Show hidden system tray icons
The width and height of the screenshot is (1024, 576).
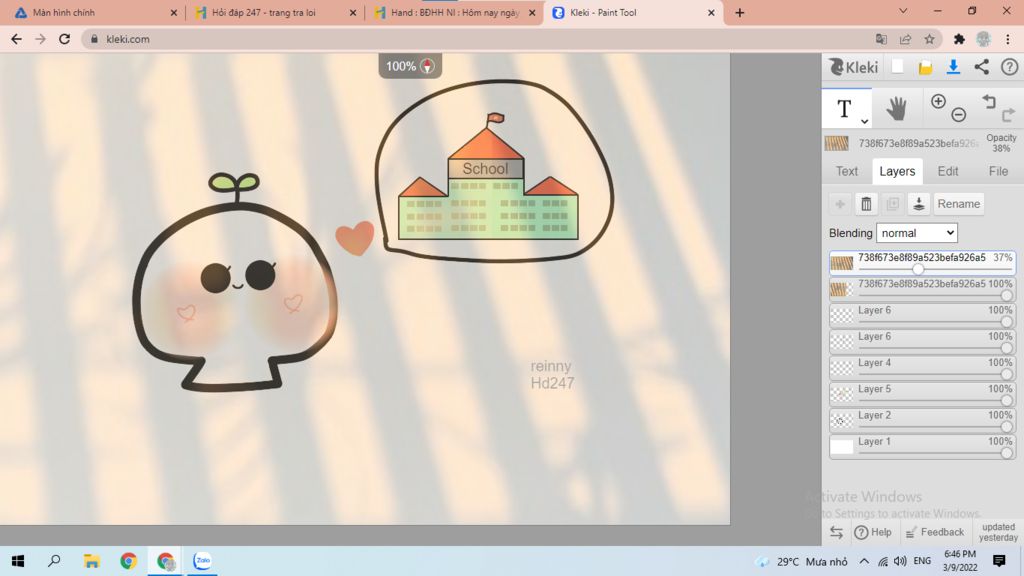coord(864,561)
